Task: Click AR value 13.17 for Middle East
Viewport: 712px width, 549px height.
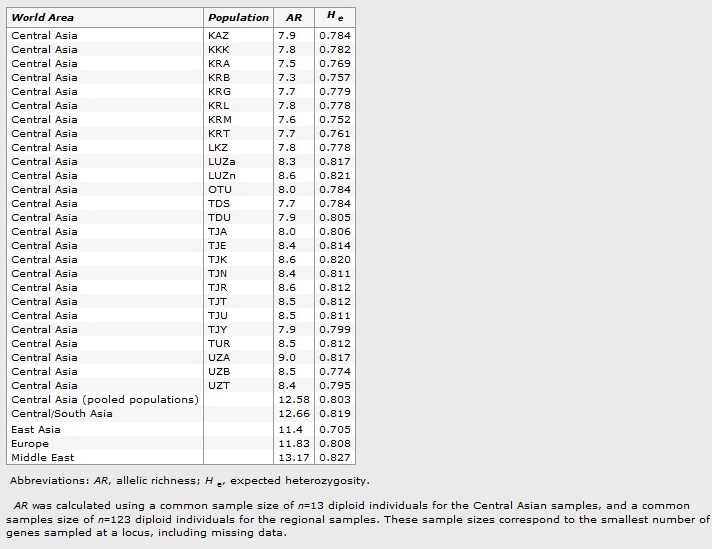Action: 294,458
